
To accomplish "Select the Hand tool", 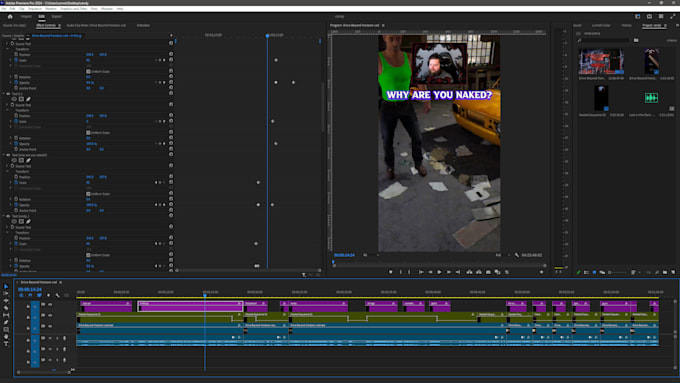I will click(6, 337).
